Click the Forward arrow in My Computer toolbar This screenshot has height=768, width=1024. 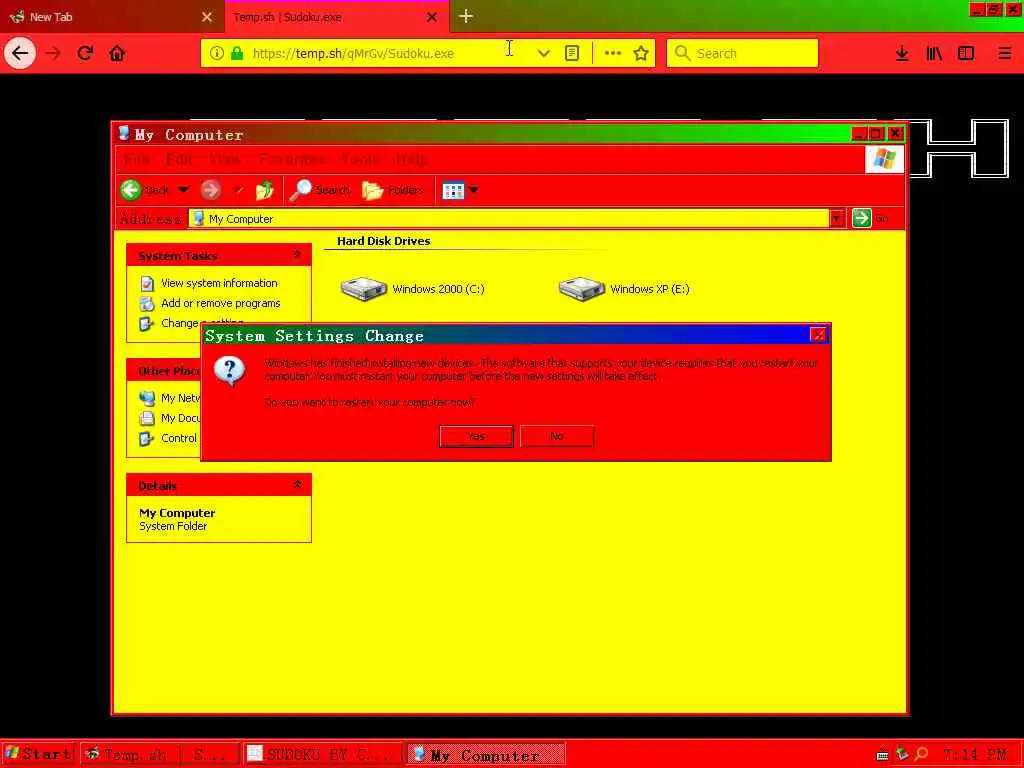pos(210,190)
